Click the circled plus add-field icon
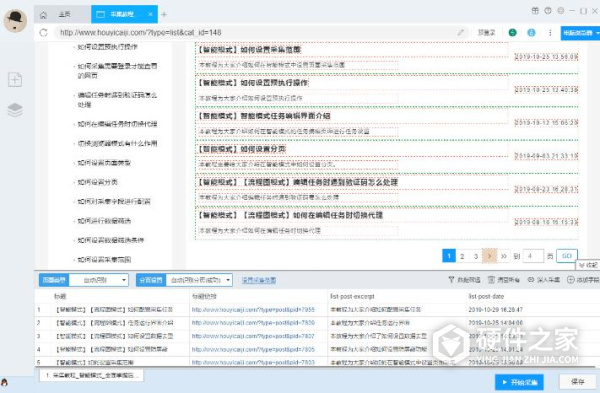This screenshot has height=393, width=600. click(x=571, y=280)
